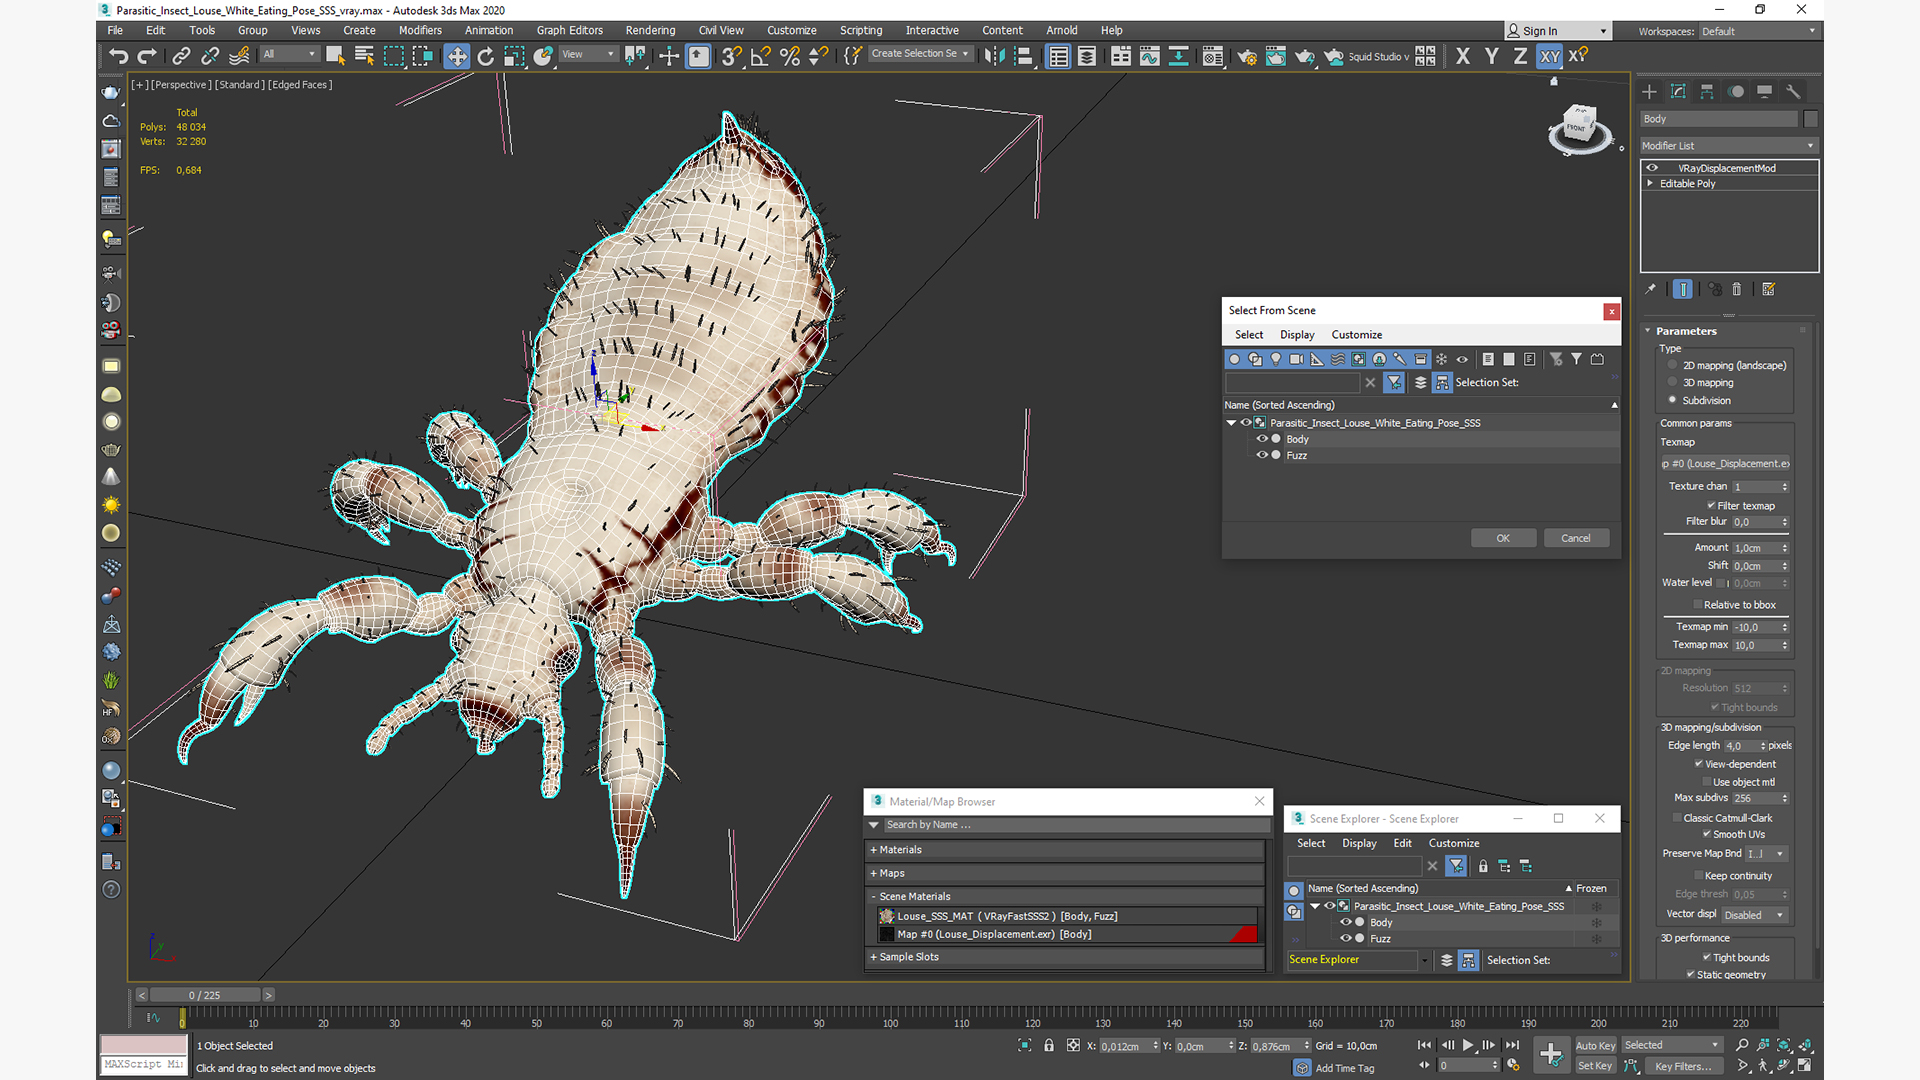Switch to Display tab in Select From Scene
The height and width of the screenshot is (1080, 1920).
click(x=1296, y=335)
